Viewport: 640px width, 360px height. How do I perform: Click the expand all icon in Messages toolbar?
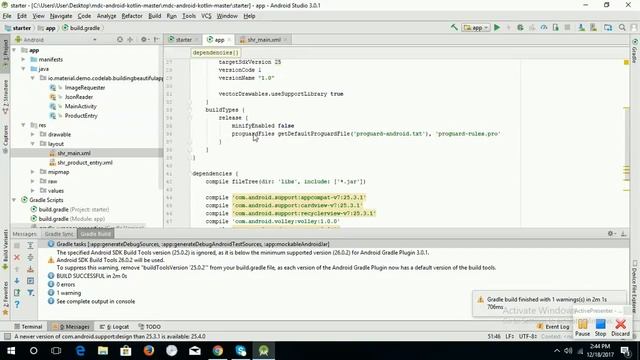30,245
